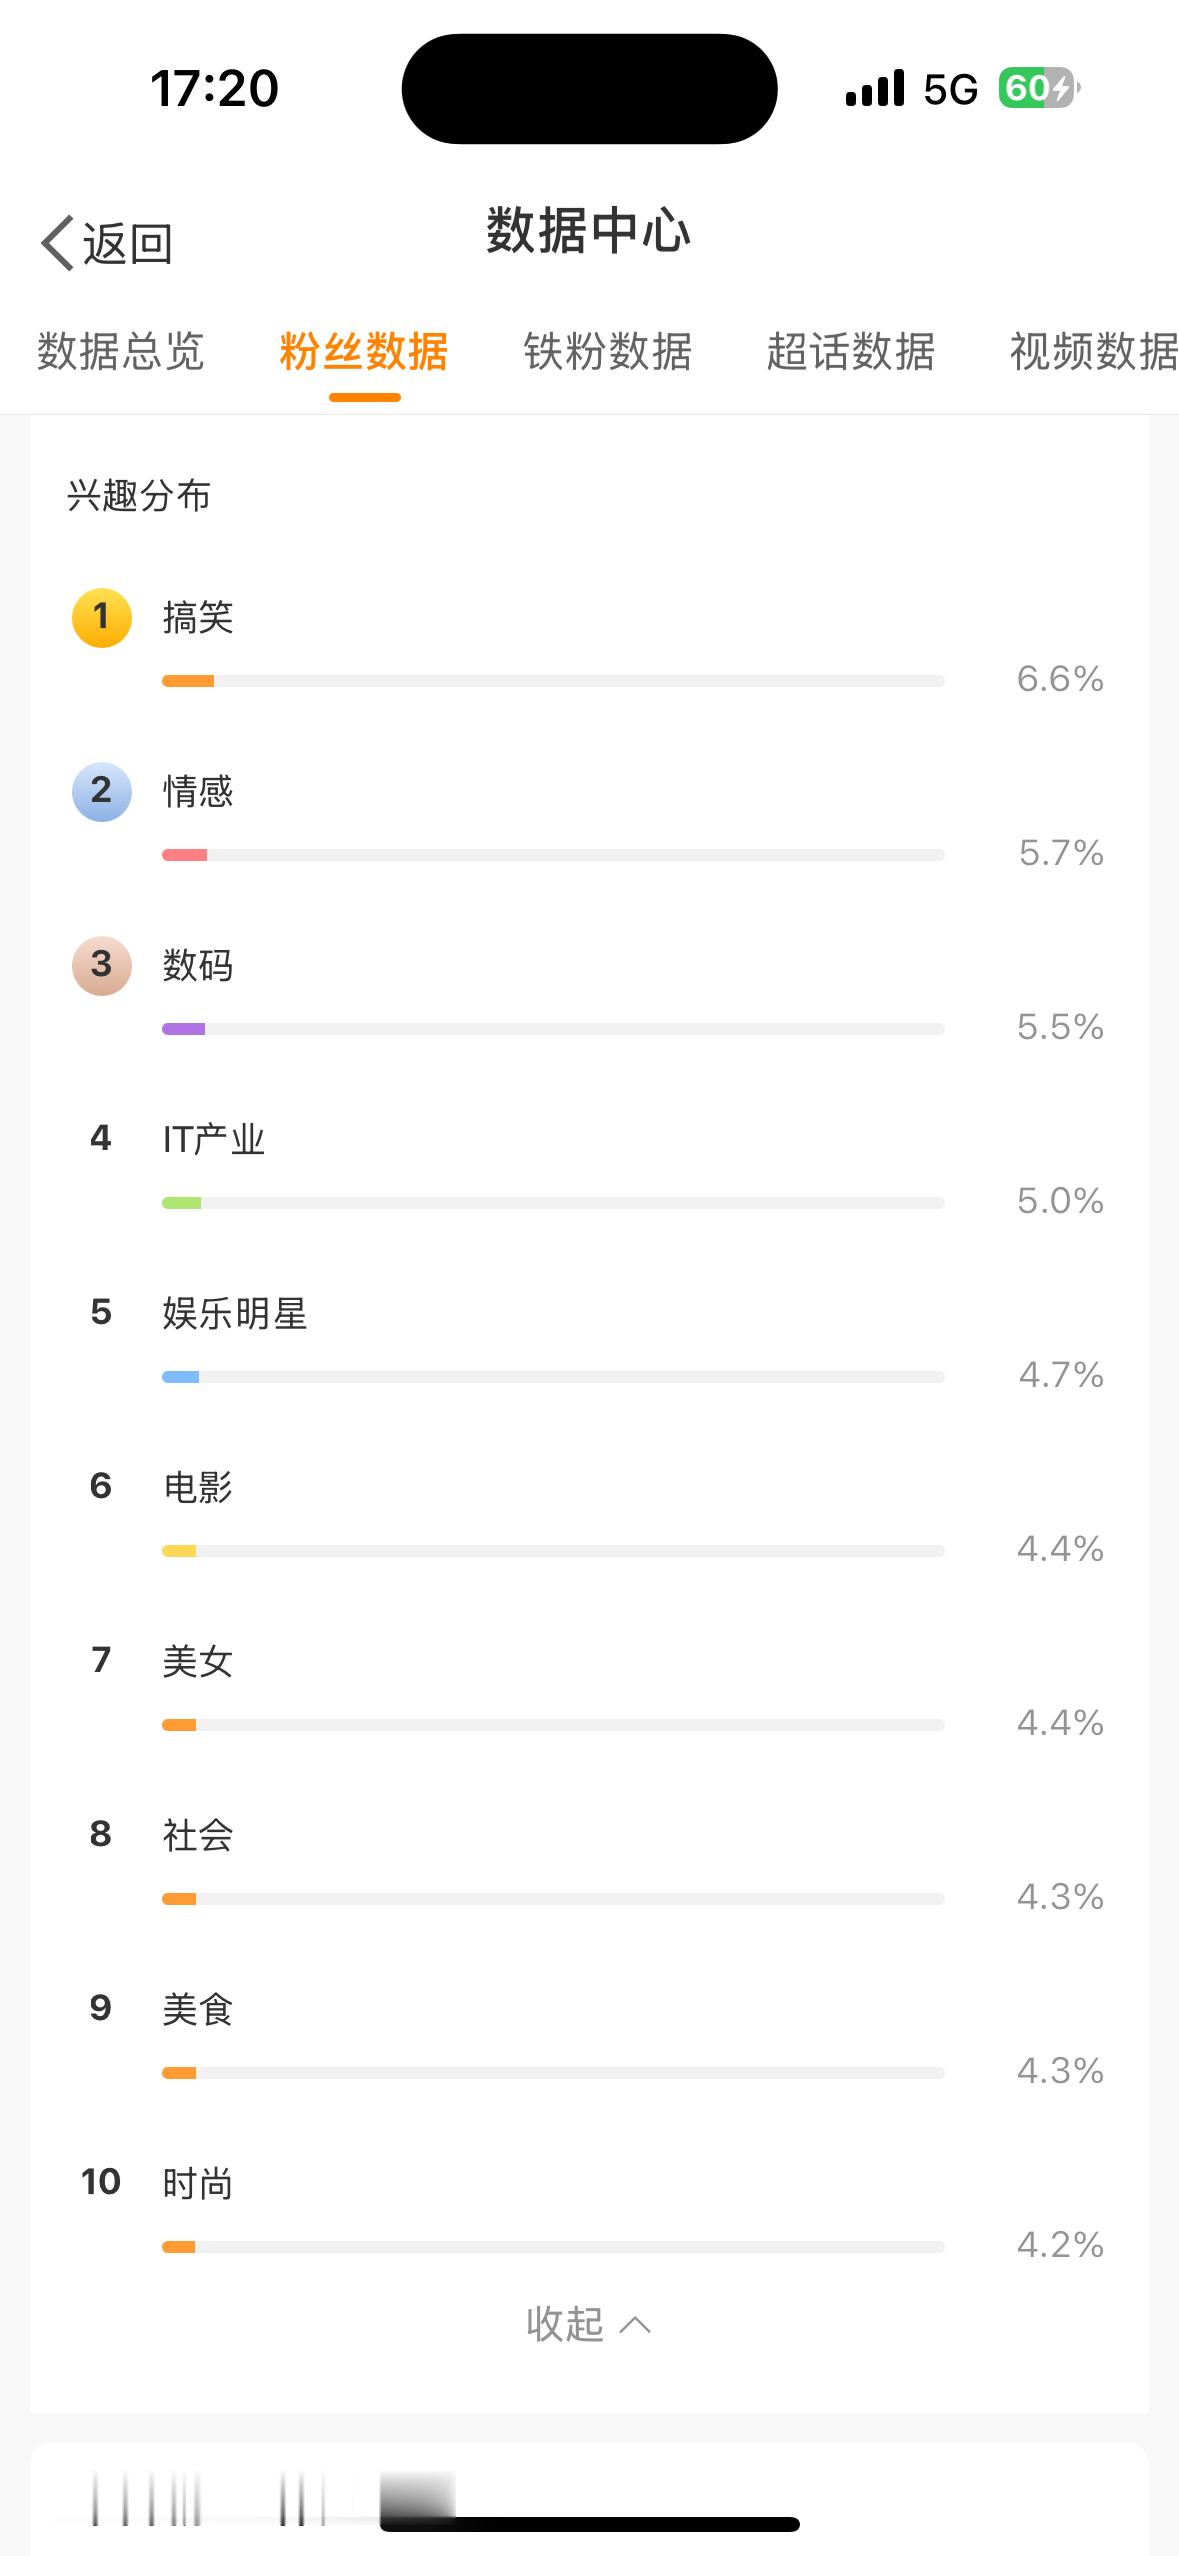Select the active 粉丝数据 tab
Image resolution: width=1179 pixels, height=2556 pixels.
click(364, 352)
